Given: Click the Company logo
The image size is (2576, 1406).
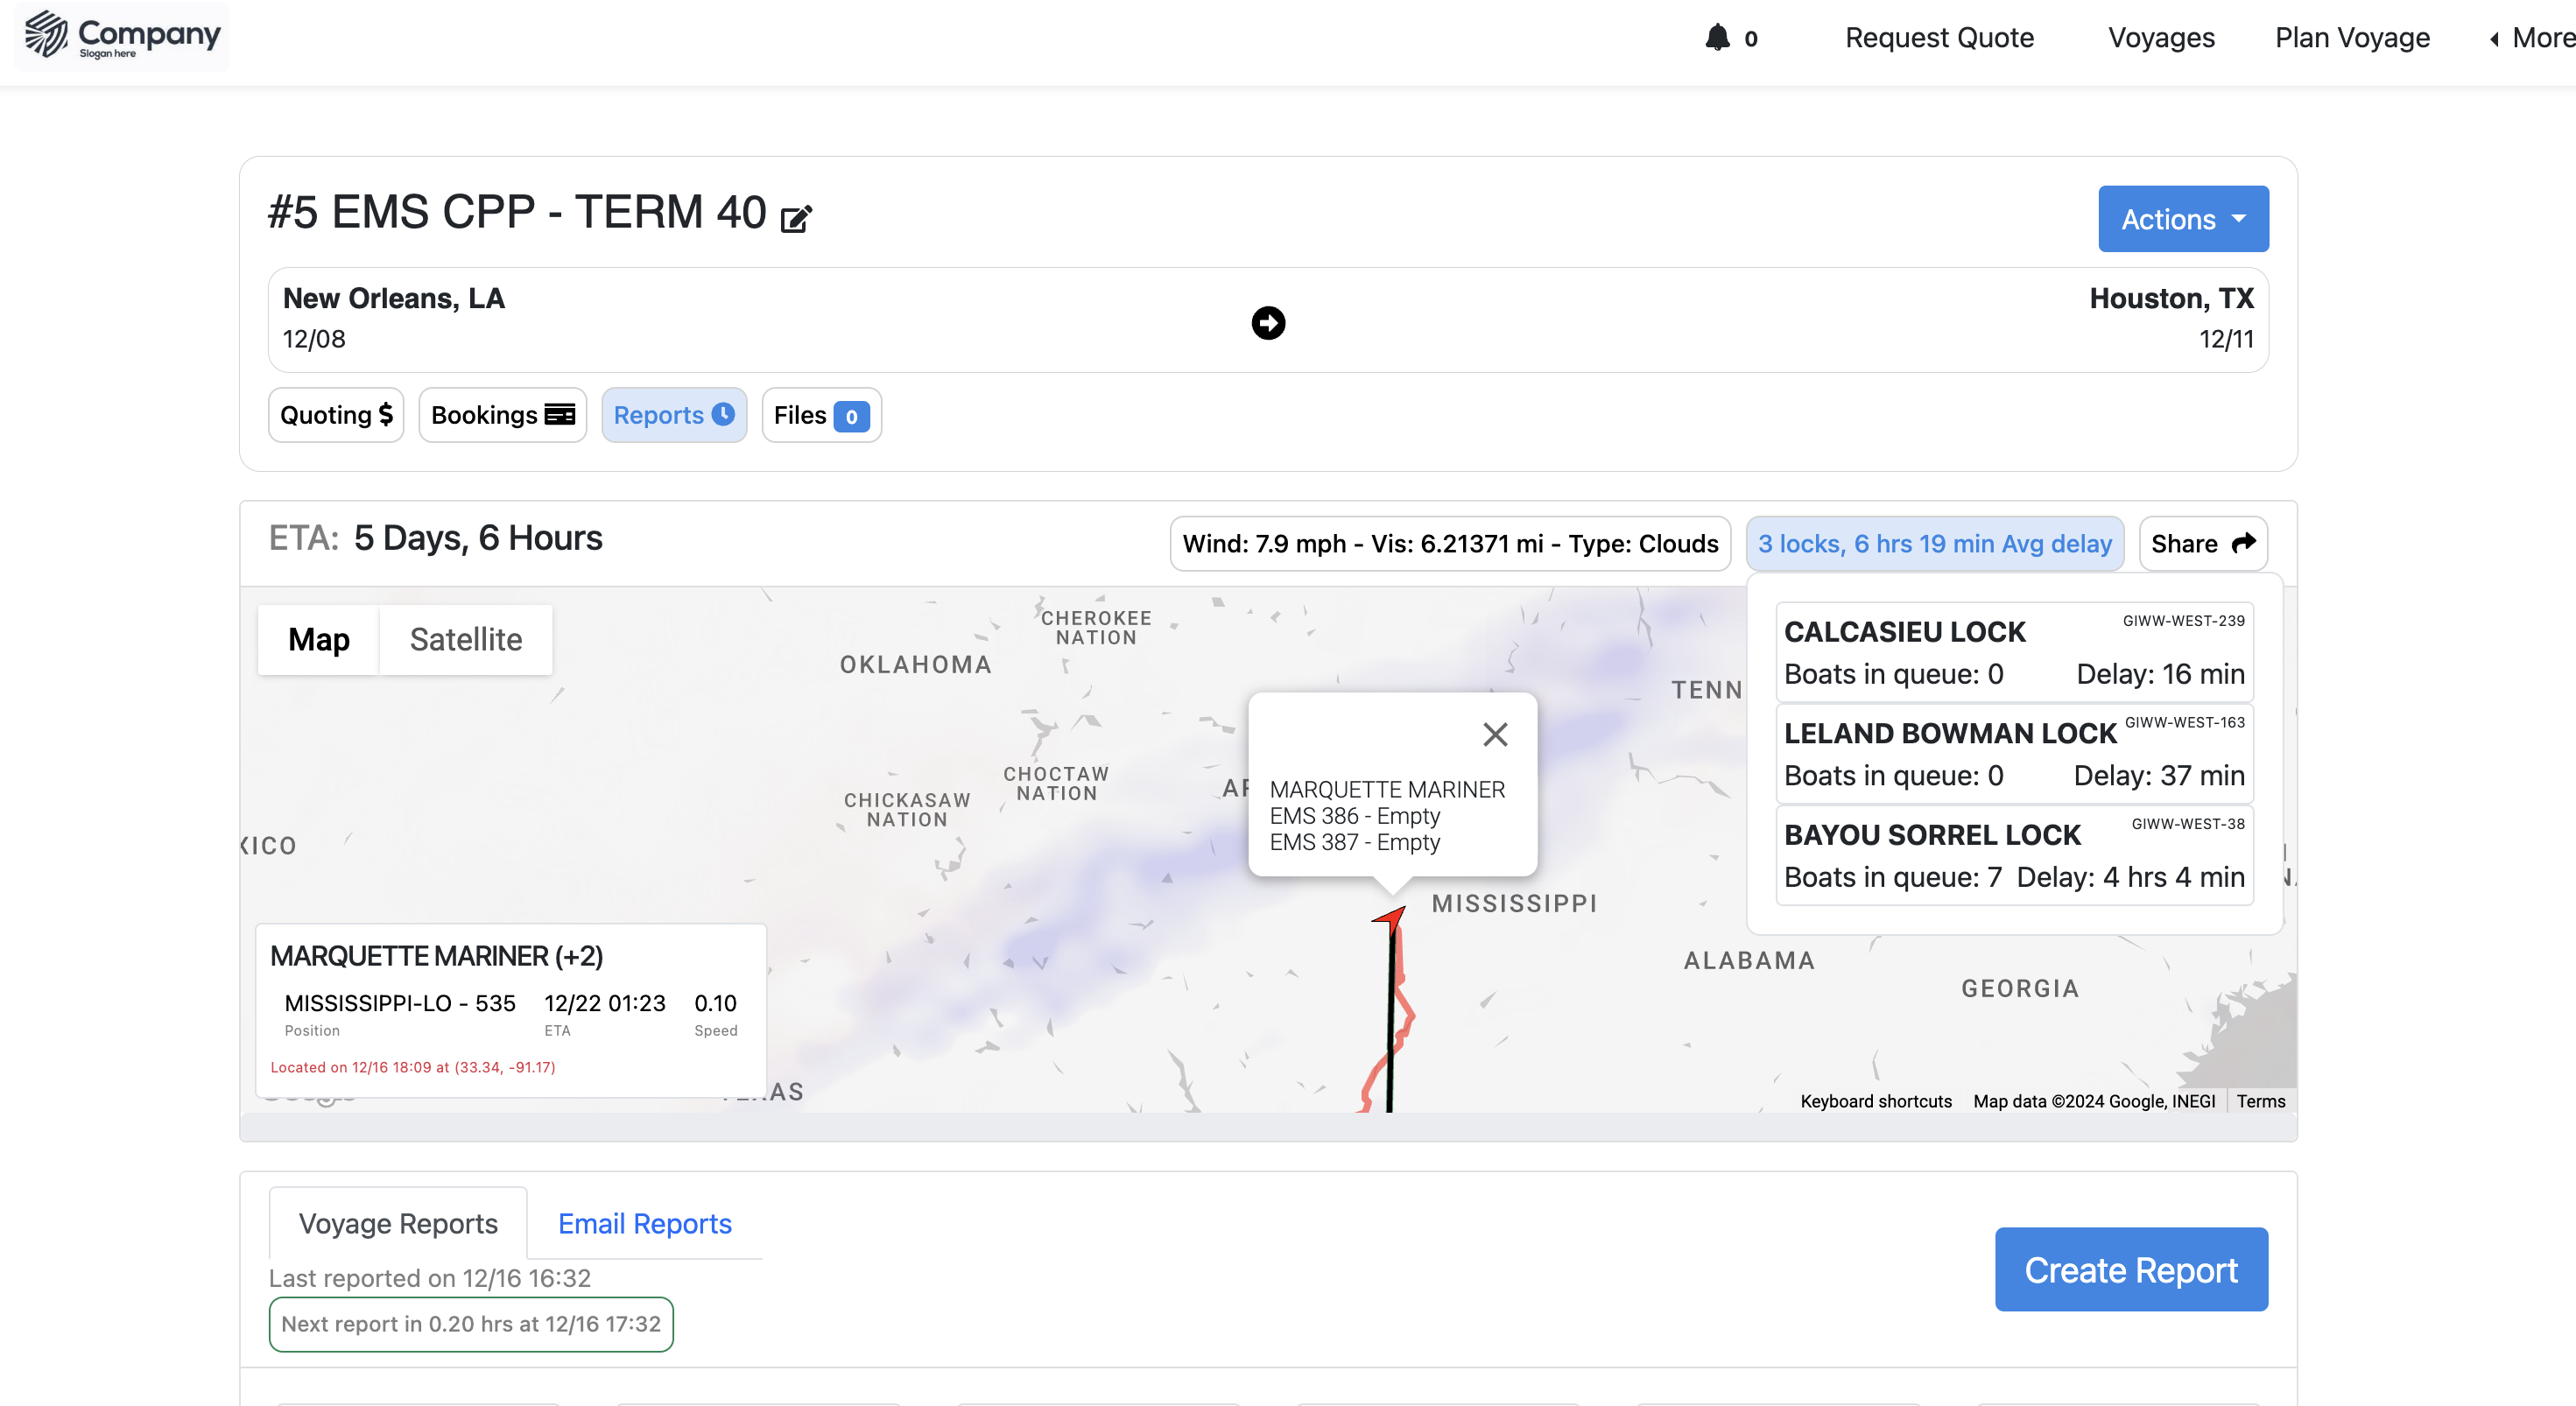Looking at the screenshot, I should 122,37.
